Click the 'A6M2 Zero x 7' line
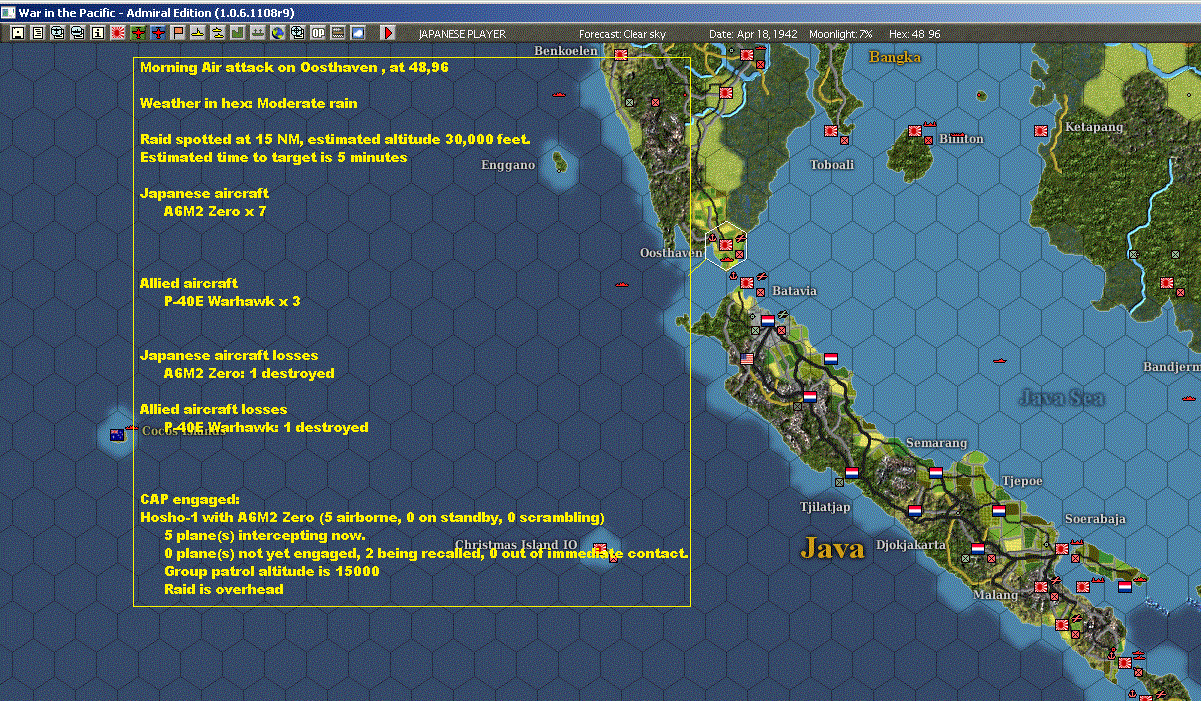This screenshot has width=1201, height=701. click(x=215, y=212)
